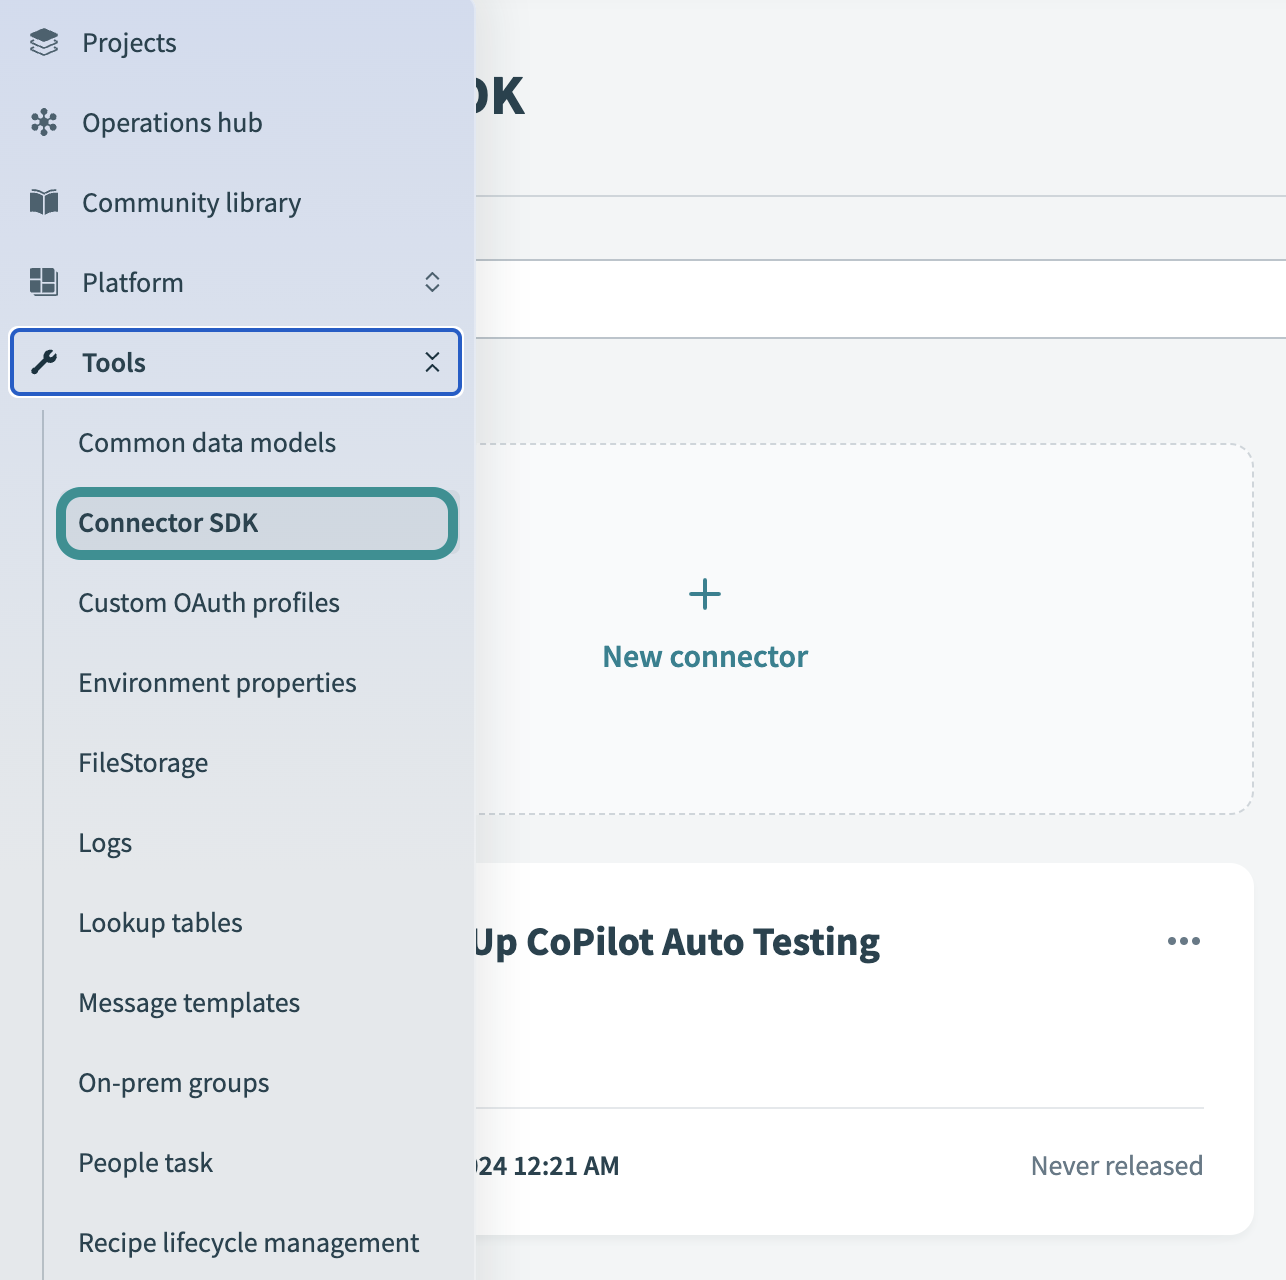Open Common data models
This screenshot has width=1286, height=1280.
tap(207, 442)
